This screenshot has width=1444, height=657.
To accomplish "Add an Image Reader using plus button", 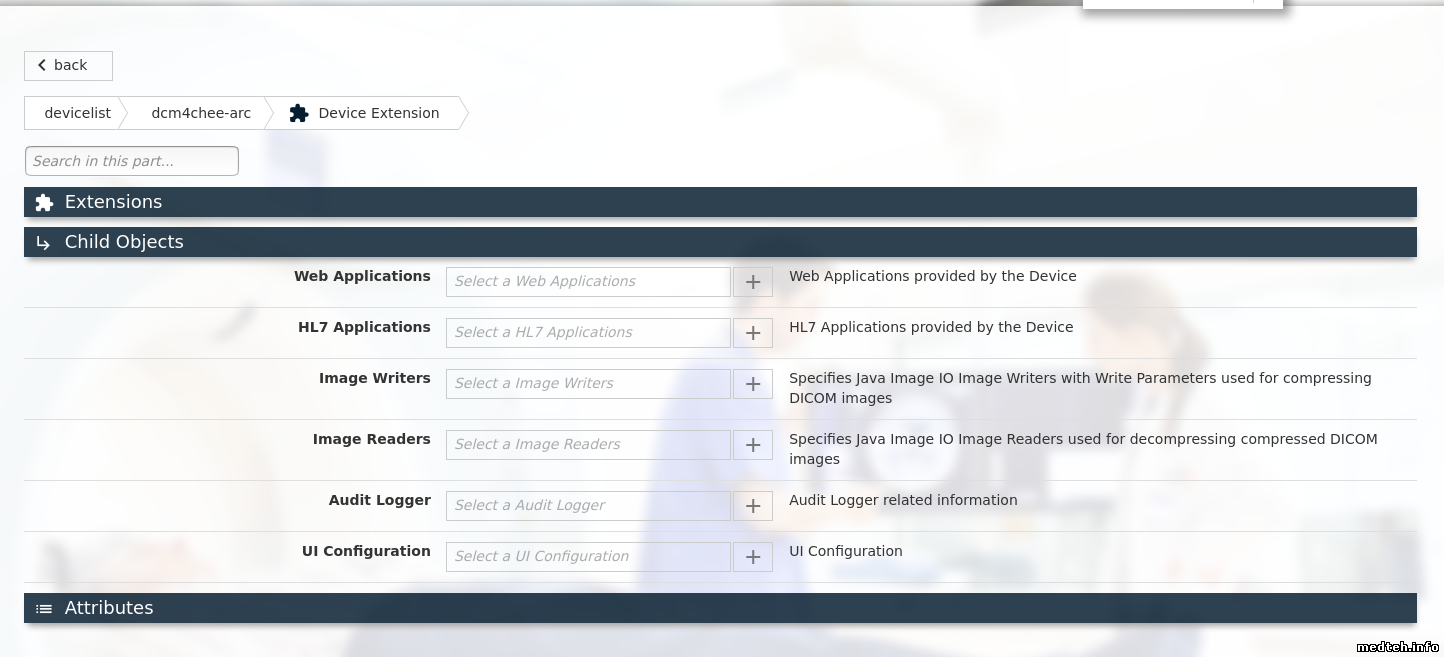I will pyautogui.click(x=753, y=445).
